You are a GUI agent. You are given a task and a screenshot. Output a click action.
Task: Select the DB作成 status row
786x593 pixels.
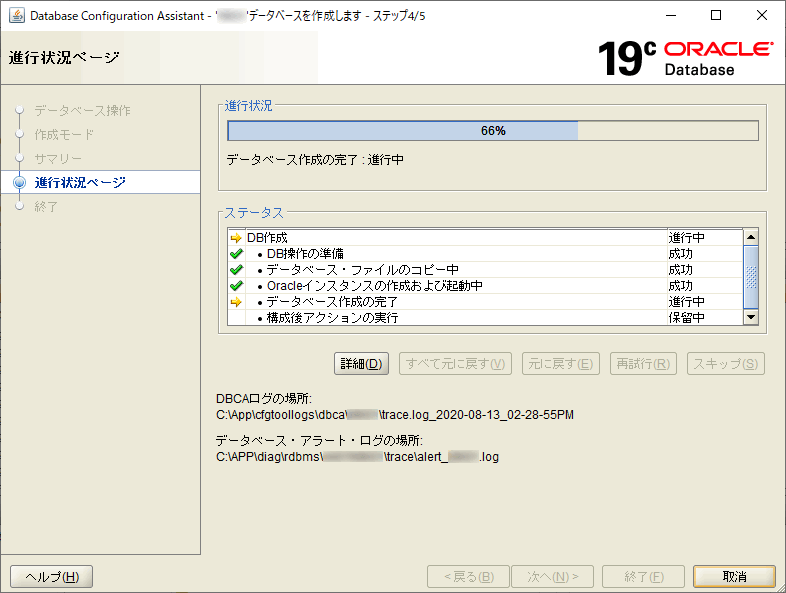tap(485, 238)
